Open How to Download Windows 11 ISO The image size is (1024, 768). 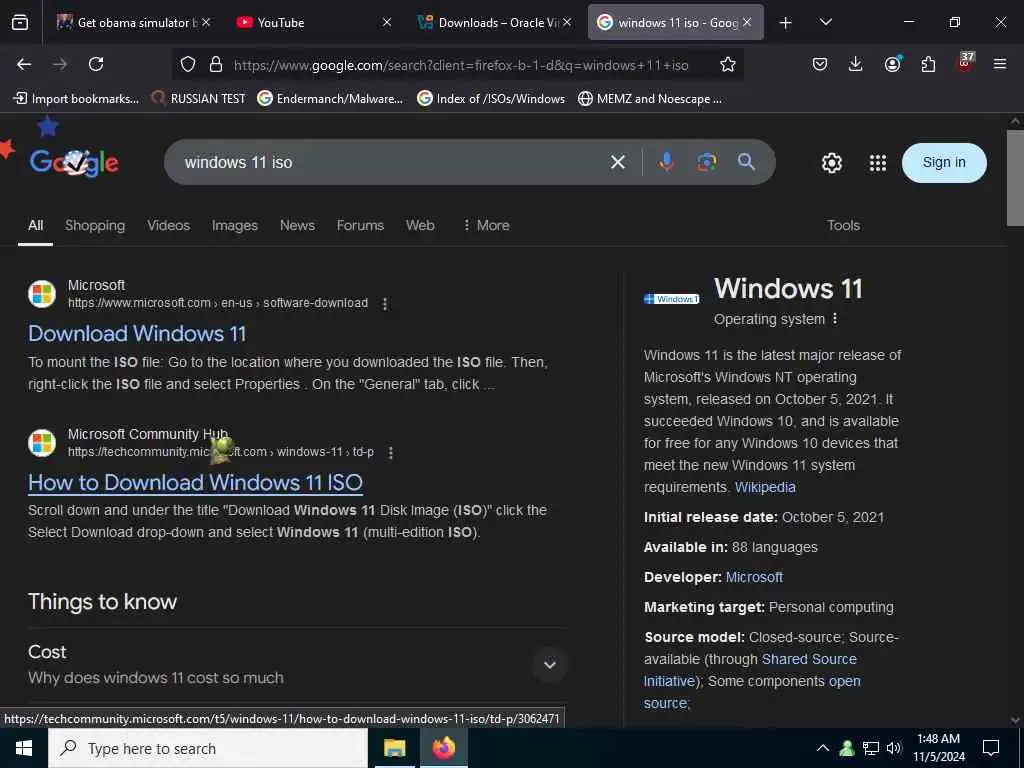click(195, 483)
